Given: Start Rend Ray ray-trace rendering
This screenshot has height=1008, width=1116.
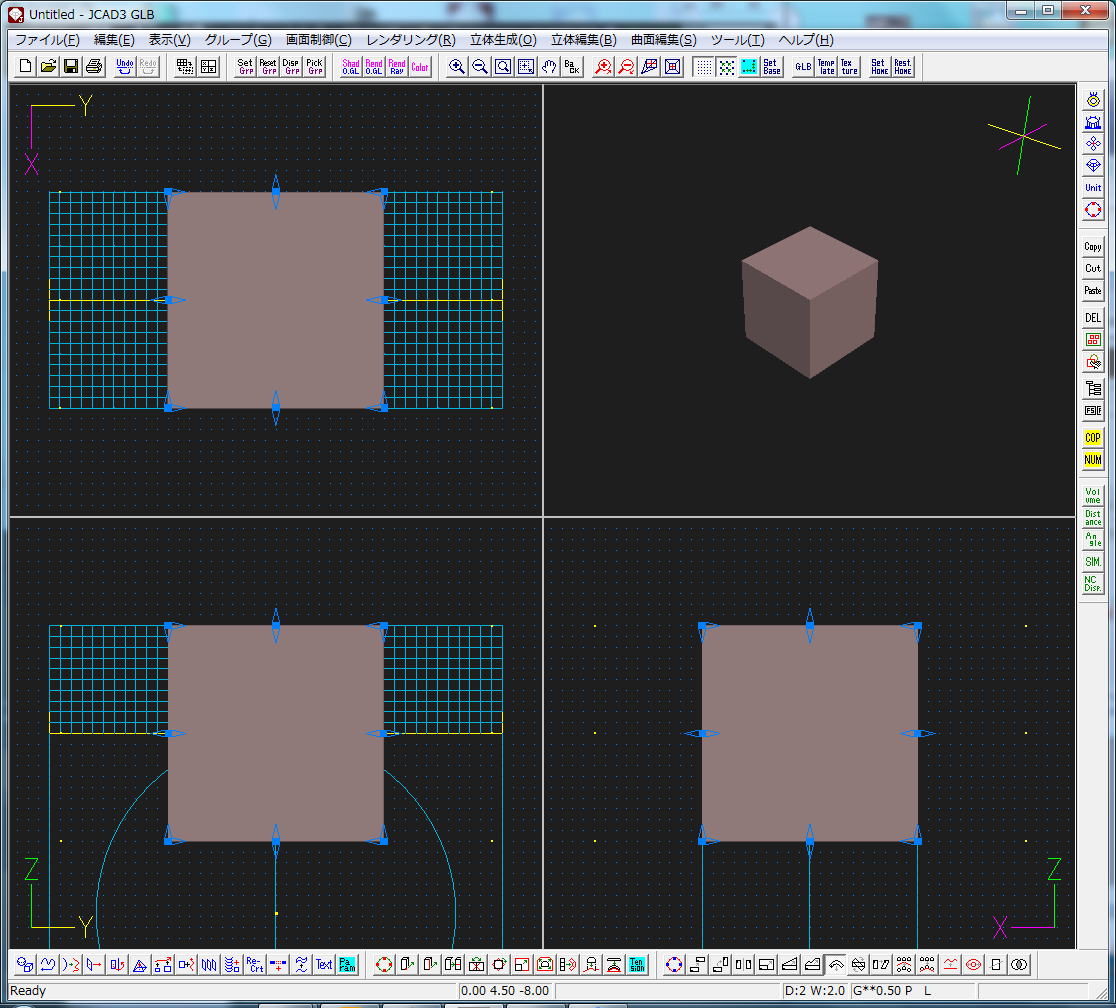Looking at the screenshot, I should click(x=397, y=67).
